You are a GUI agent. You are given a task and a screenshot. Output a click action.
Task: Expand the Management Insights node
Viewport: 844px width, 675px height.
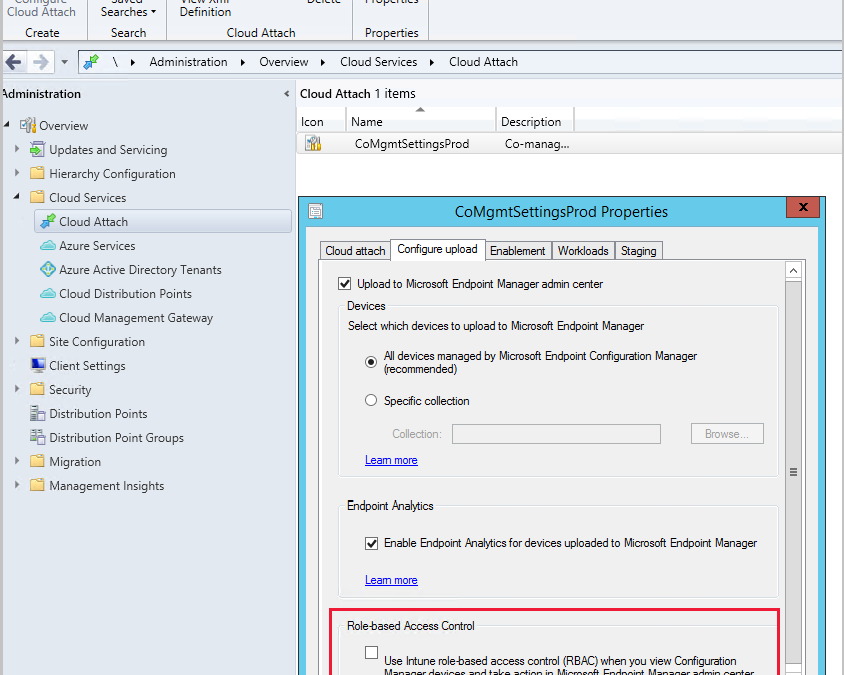click(17, 484)
